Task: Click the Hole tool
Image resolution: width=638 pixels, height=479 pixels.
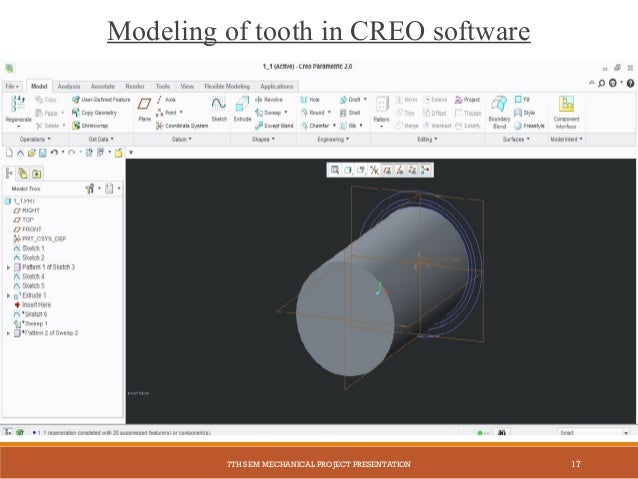Action: click(310, 100)
